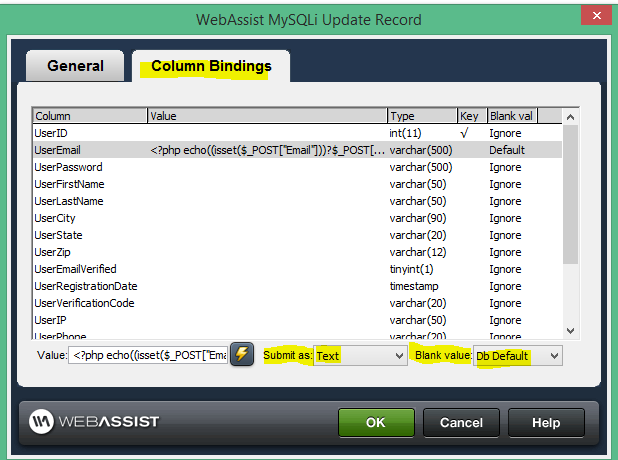
Task: Click the lightning bolt dynamic binding icon
Action: click(x=242, y=354)
